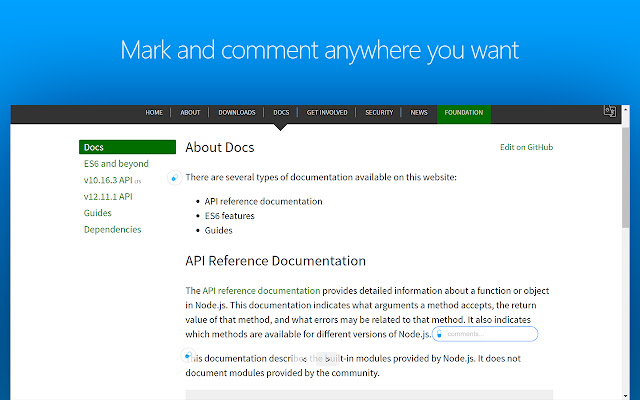
Task: Follow the 'Edit on GitHub' link
Action: click(526, 147)
